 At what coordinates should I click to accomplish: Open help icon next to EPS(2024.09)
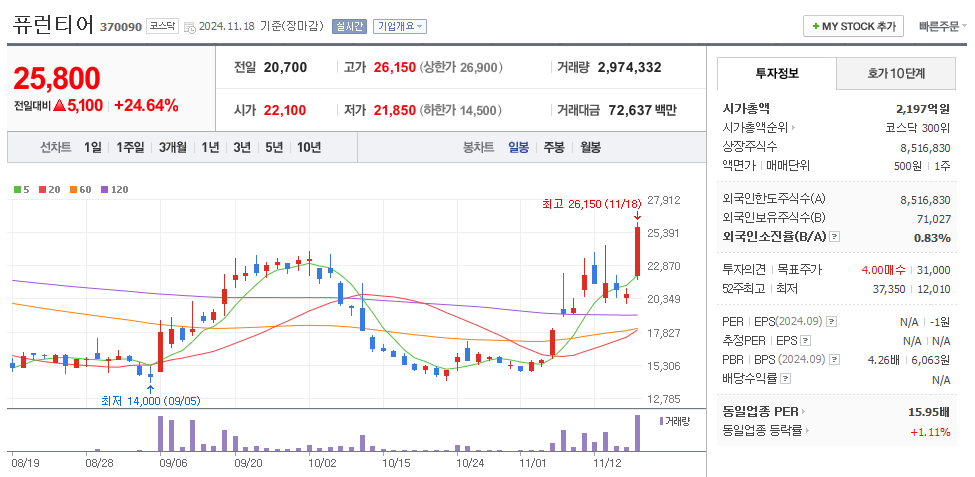[832, 322]
